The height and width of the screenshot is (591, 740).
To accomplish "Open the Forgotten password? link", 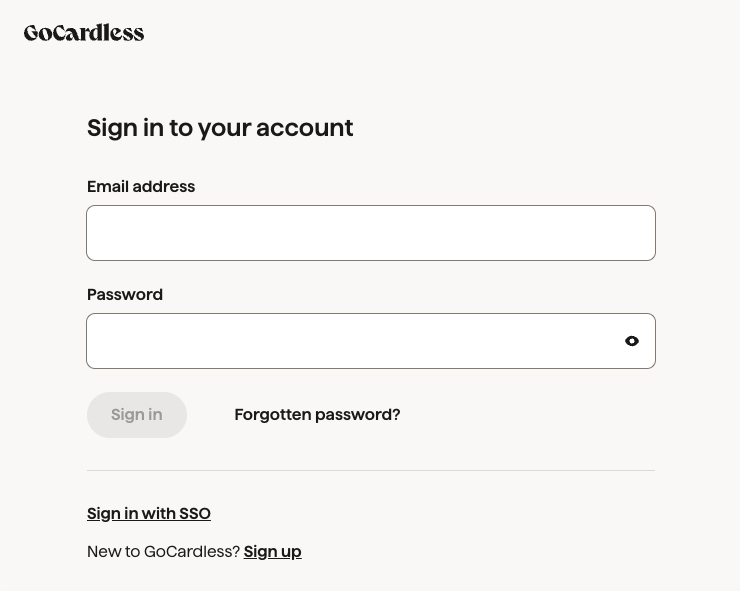I will [x=317, y=414].
